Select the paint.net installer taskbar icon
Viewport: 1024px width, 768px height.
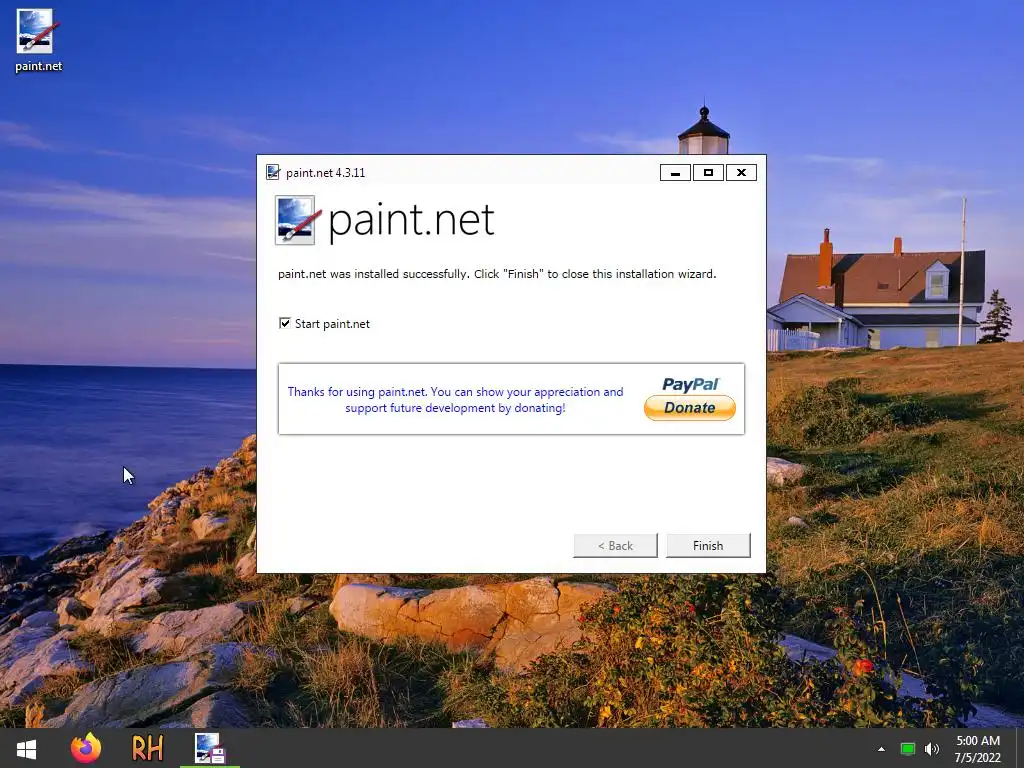210,748
